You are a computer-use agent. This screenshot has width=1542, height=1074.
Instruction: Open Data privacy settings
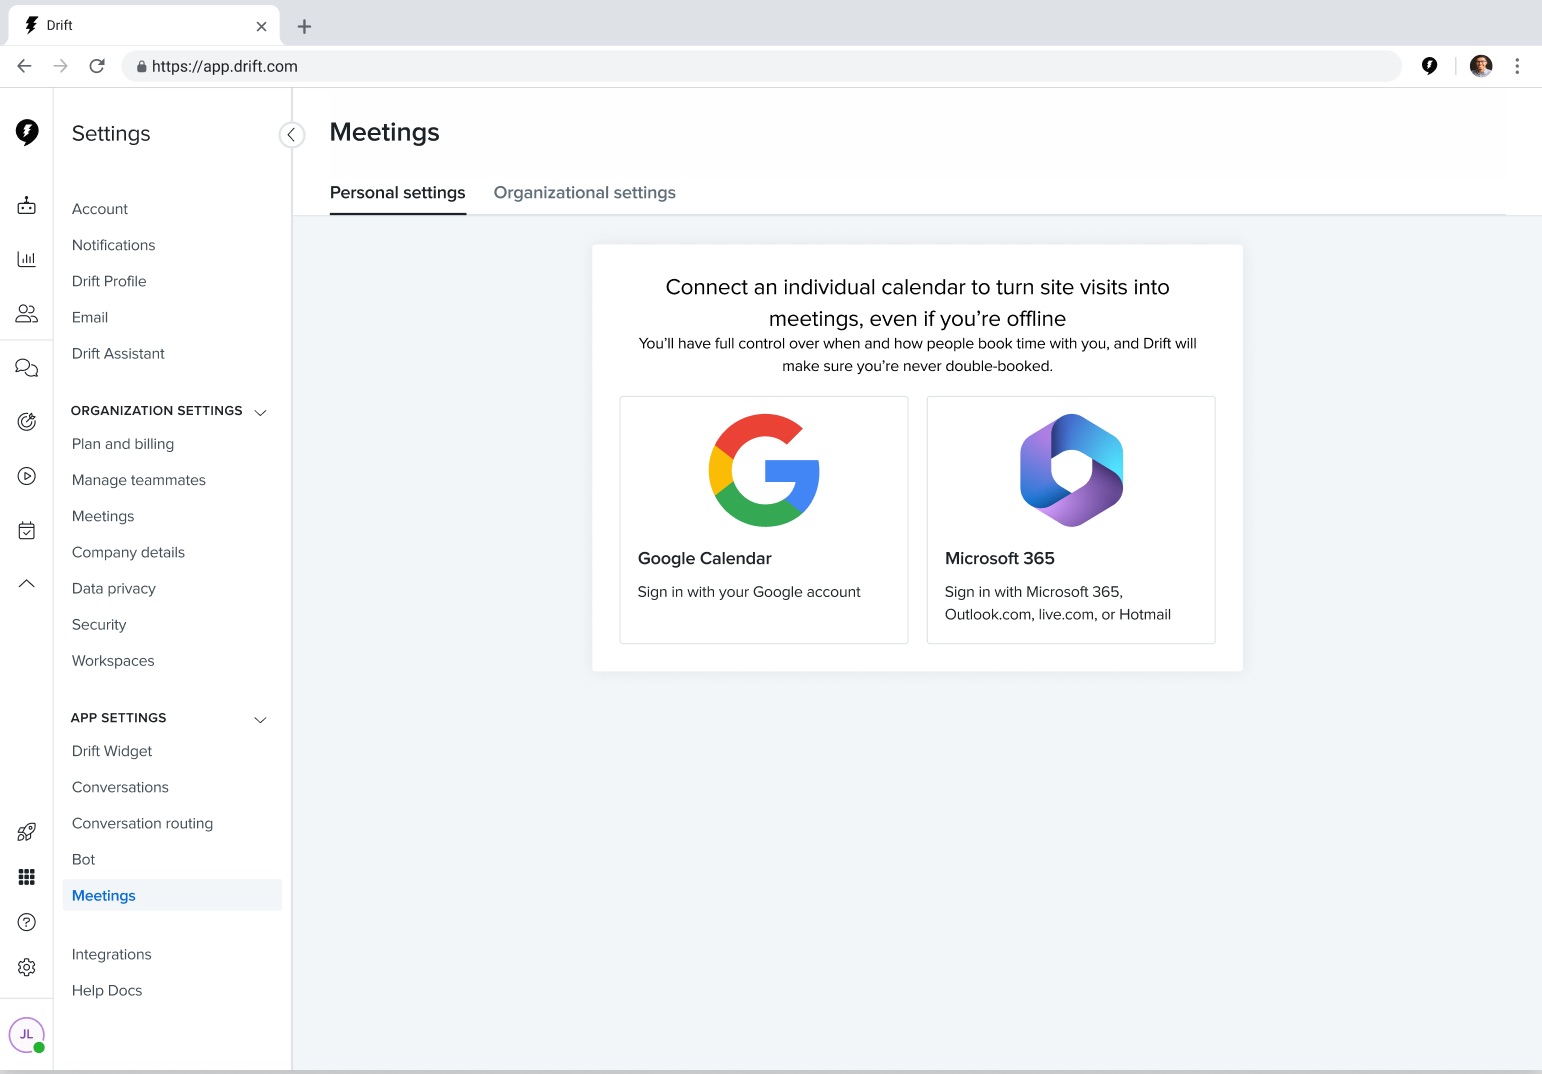pos(114,588)
